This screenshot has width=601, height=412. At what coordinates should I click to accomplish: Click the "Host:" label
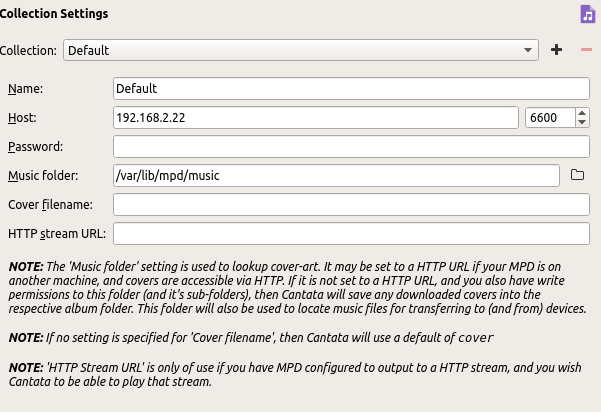click(22, 118)
